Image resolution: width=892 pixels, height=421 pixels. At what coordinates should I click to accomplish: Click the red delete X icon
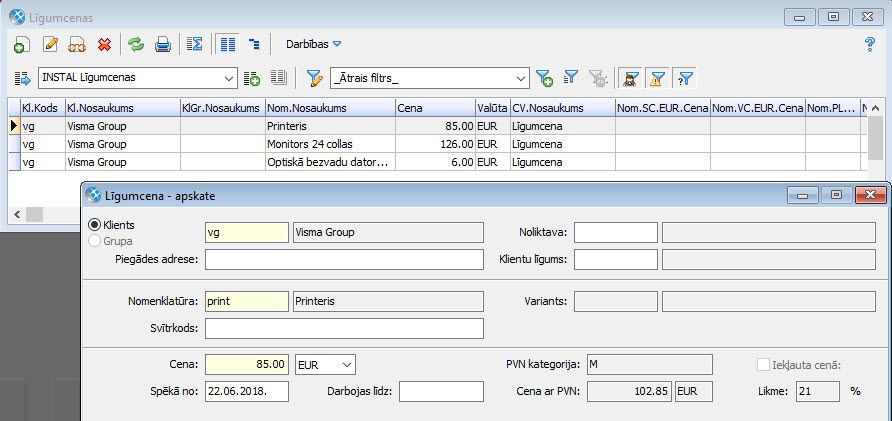click(x=104, y=44)
